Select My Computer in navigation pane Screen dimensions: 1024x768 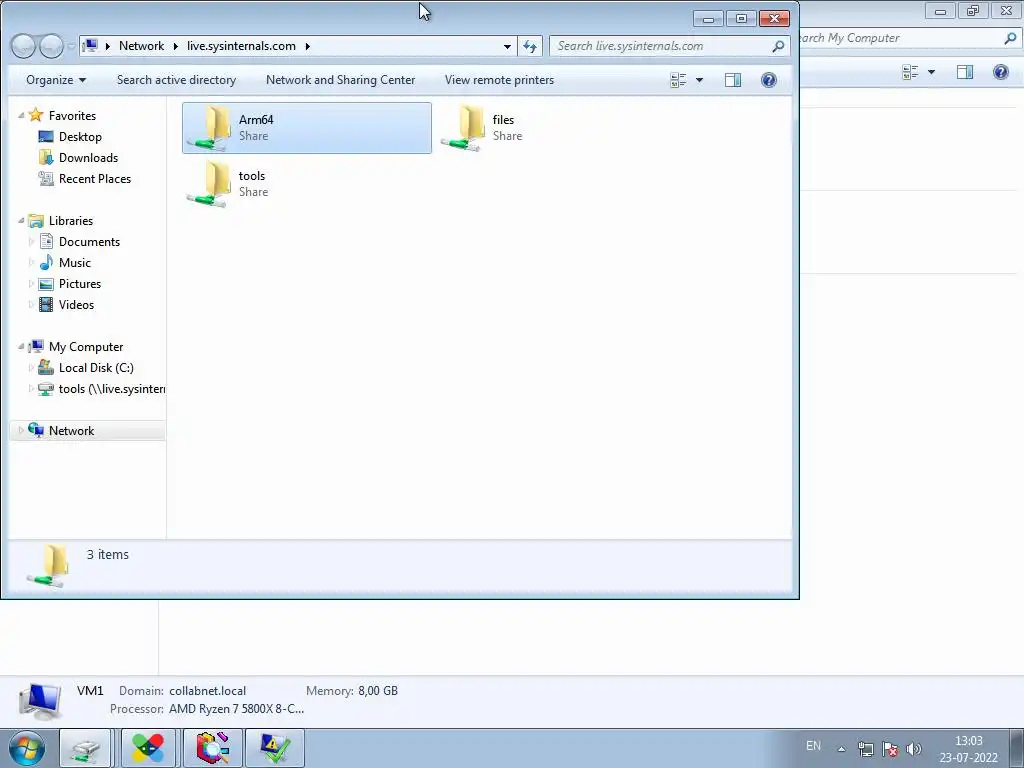(86, 347)
